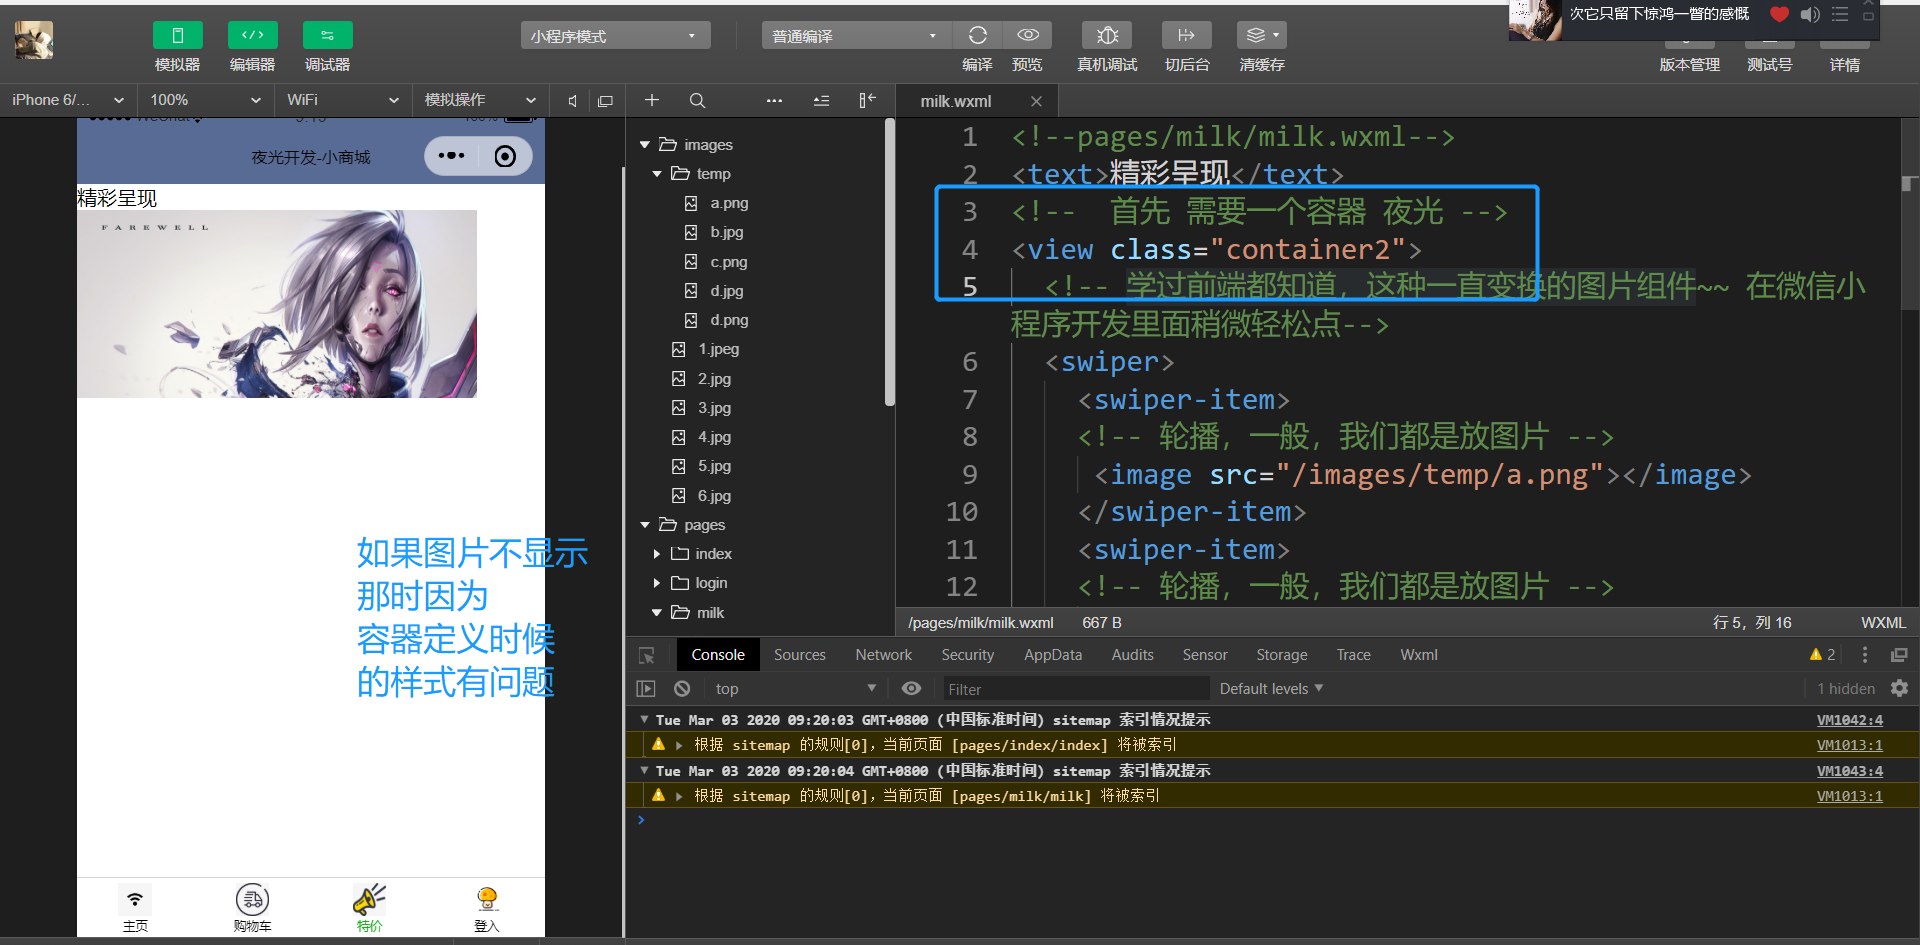Open file tree more options menu
This screenshot has height=945, width=1920.
[x=774, y=100]
